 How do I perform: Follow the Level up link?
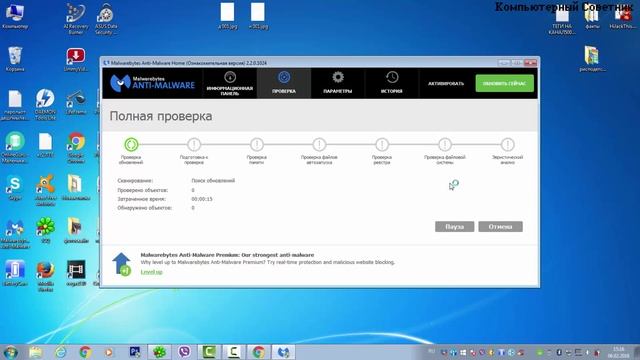tap(151, 272)
